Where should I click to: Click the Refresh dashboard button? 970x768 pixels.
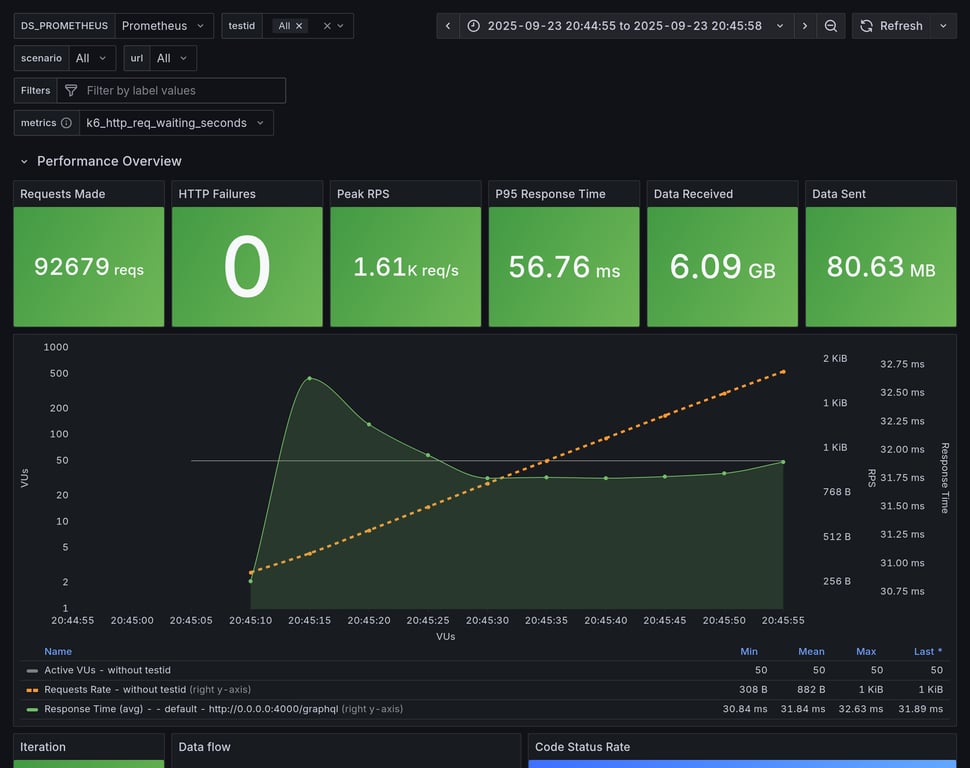tap(891, 26)
